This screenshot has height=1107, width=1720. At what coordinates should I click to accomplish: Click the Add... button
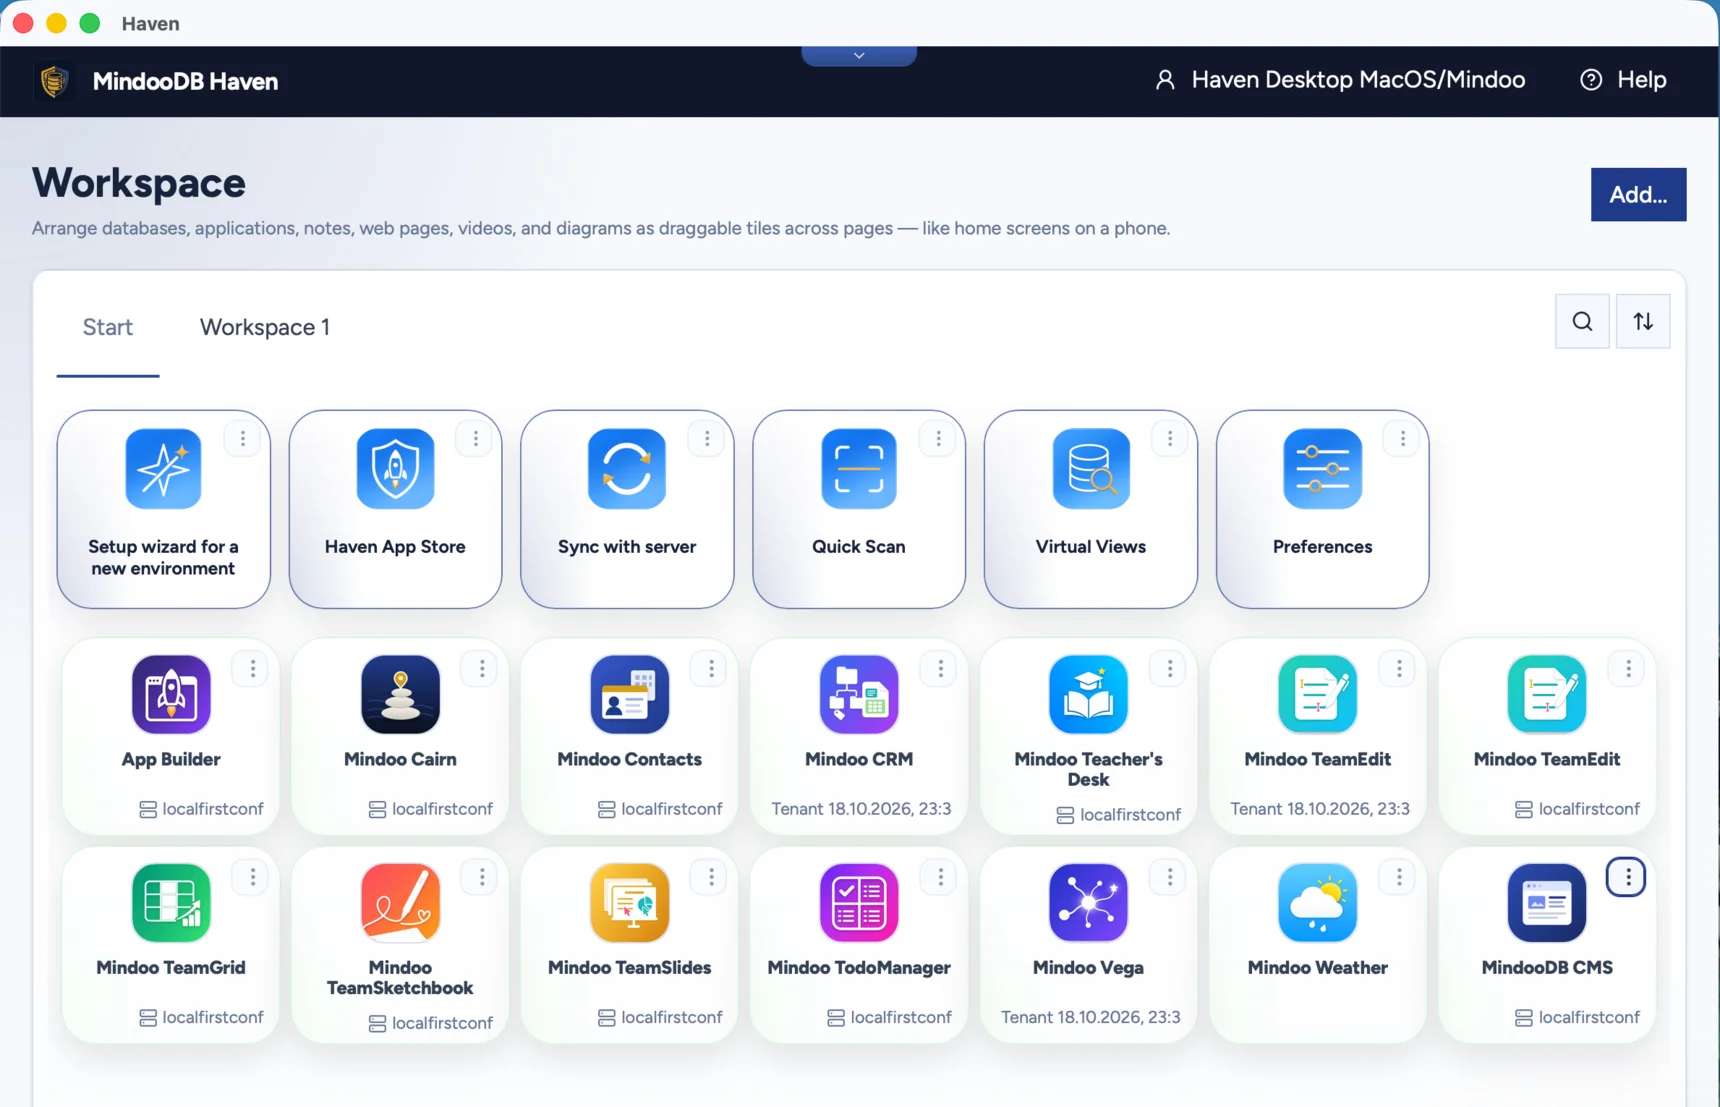click(x=1638, y=194)
